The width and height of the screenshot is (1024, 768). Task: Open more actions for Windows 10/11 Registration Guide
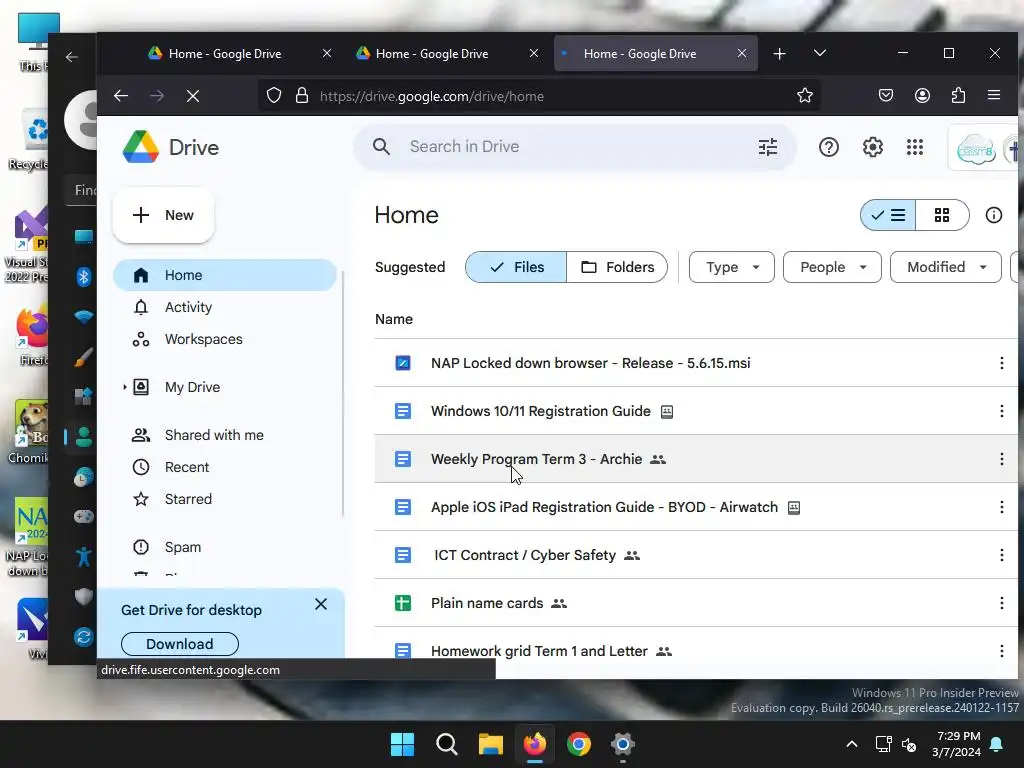pos(1001,411)
